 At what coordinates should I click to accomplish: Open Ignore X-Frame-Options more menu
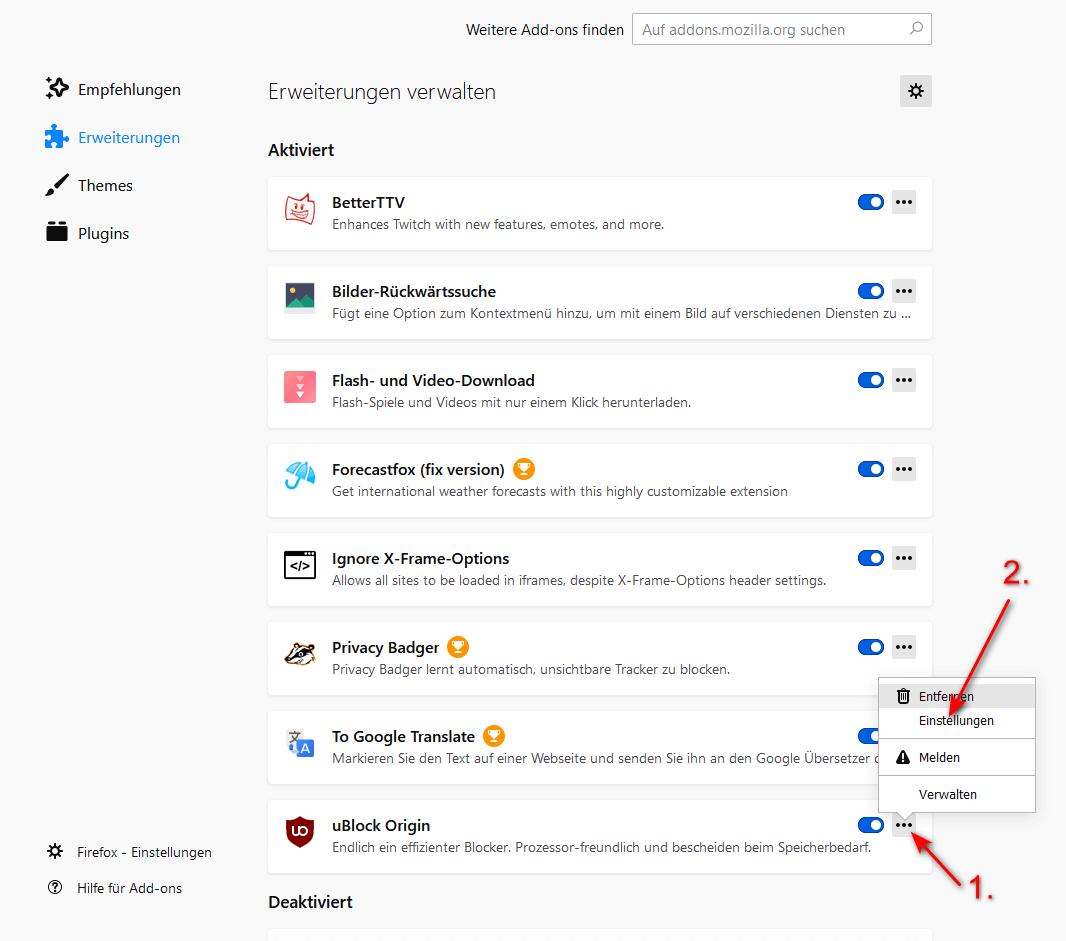904,558
